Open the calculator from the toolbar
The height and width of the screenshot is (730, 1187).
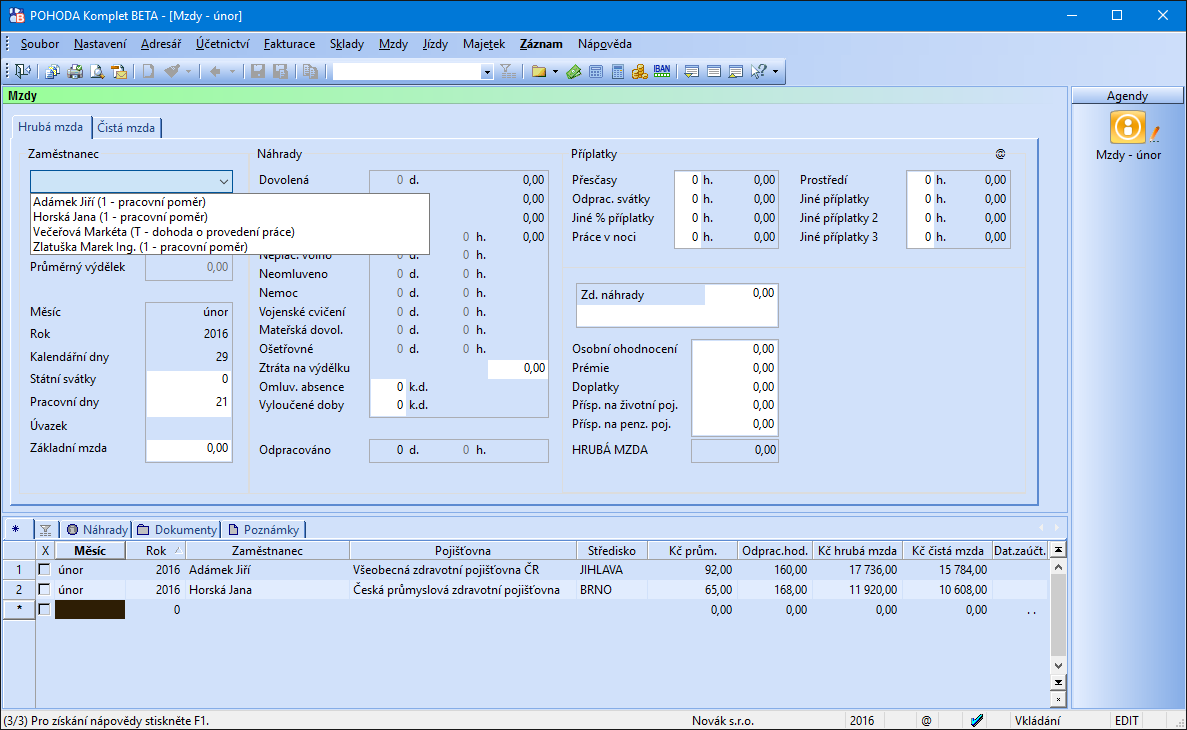(x=618, y=71)
